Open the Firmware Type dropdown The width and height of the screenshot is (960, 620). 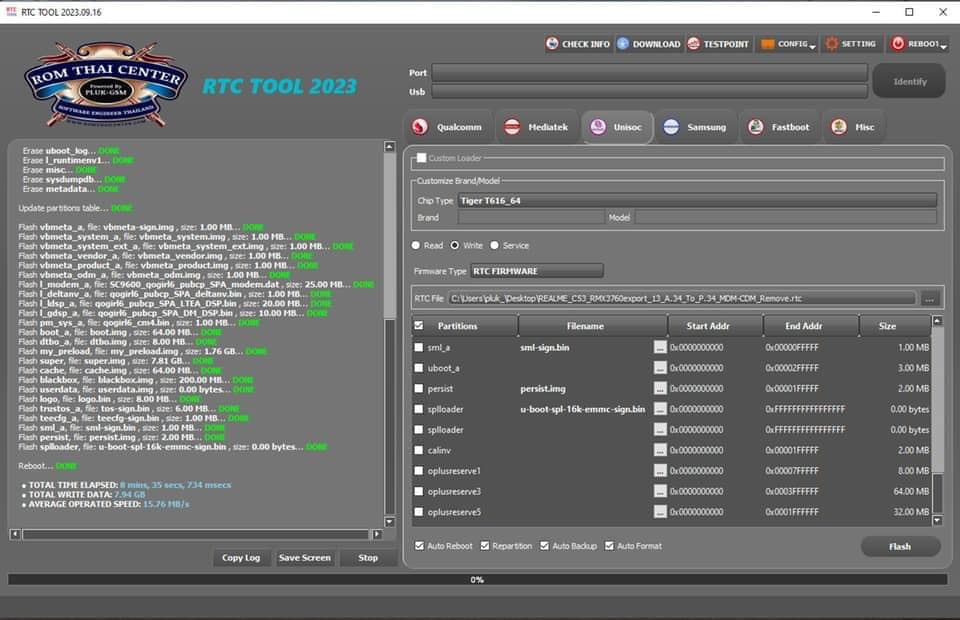536,271
